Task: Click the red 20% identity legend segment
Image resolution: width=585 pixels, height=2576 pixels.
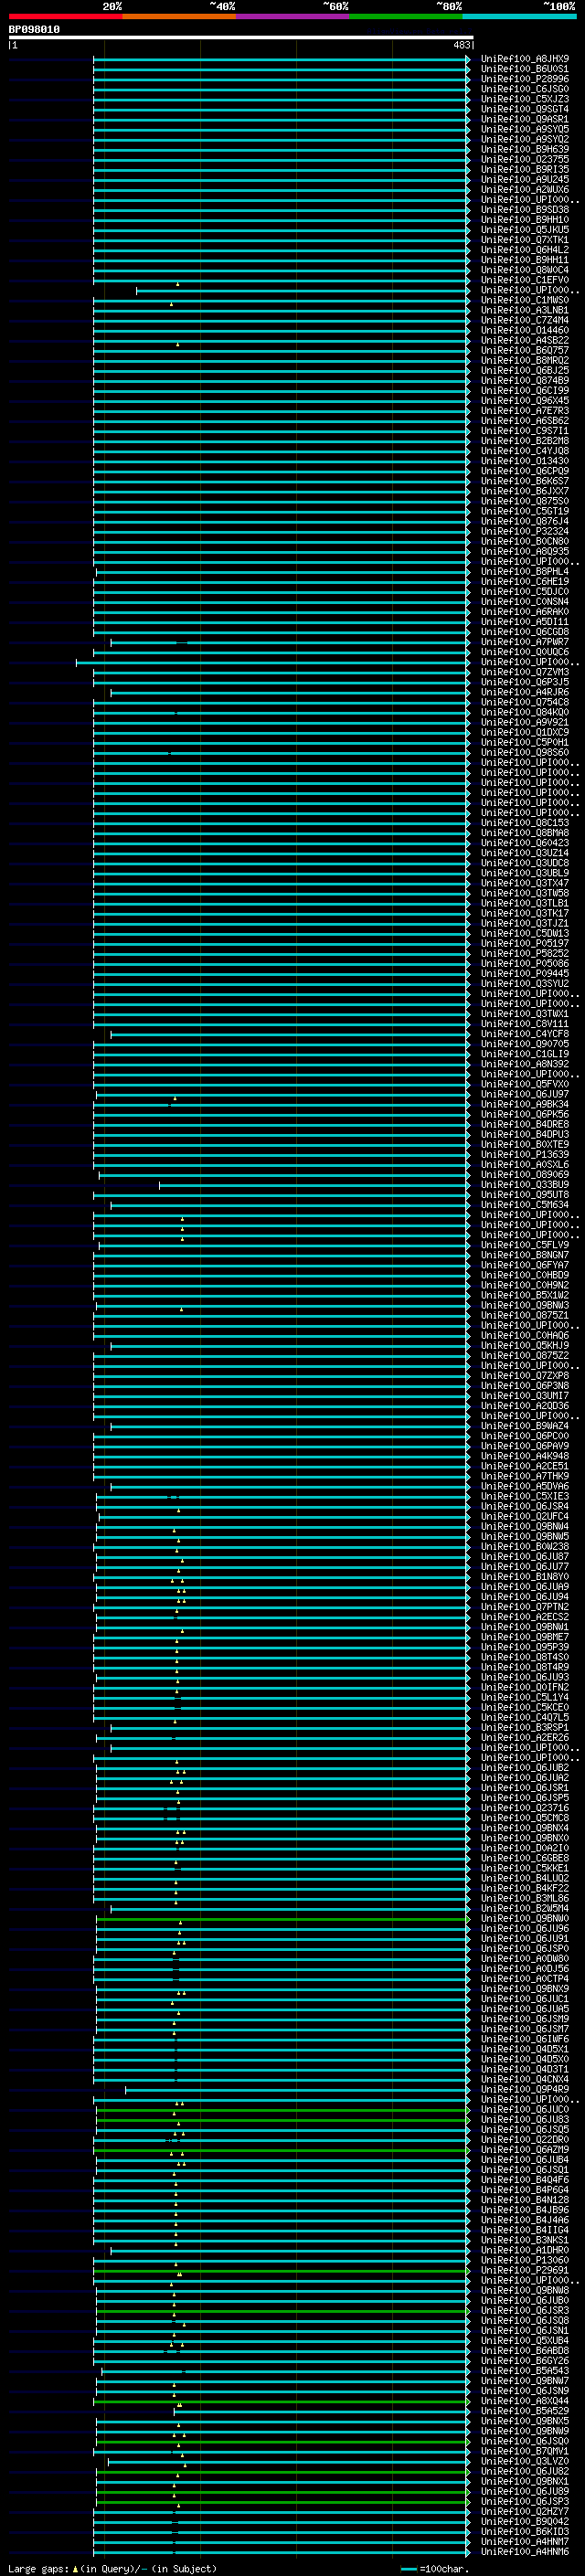Action: [x=65, y=16]
